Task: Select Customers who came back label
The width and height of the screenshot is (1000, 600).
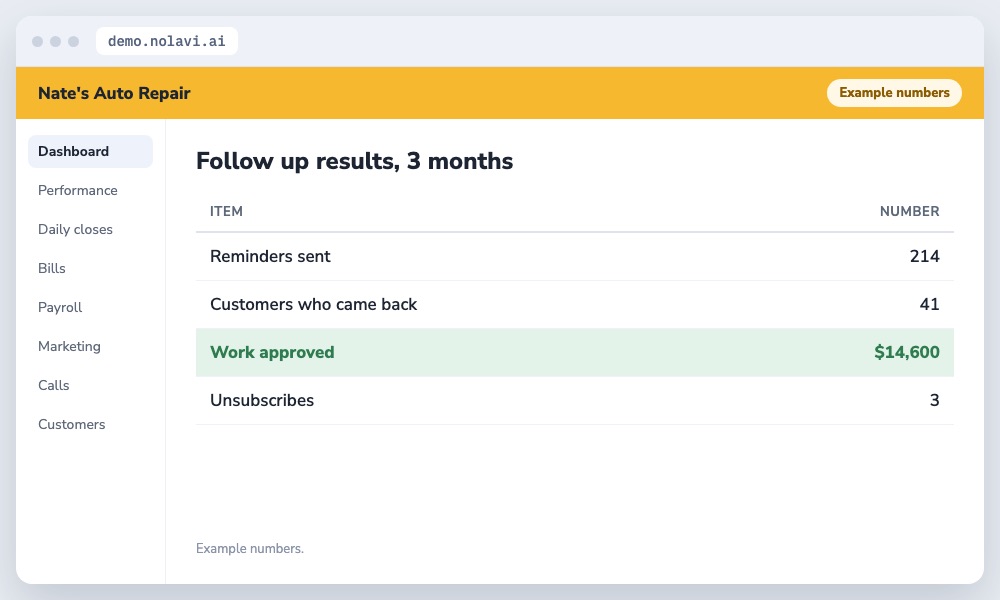Action: tap(313, 304)
